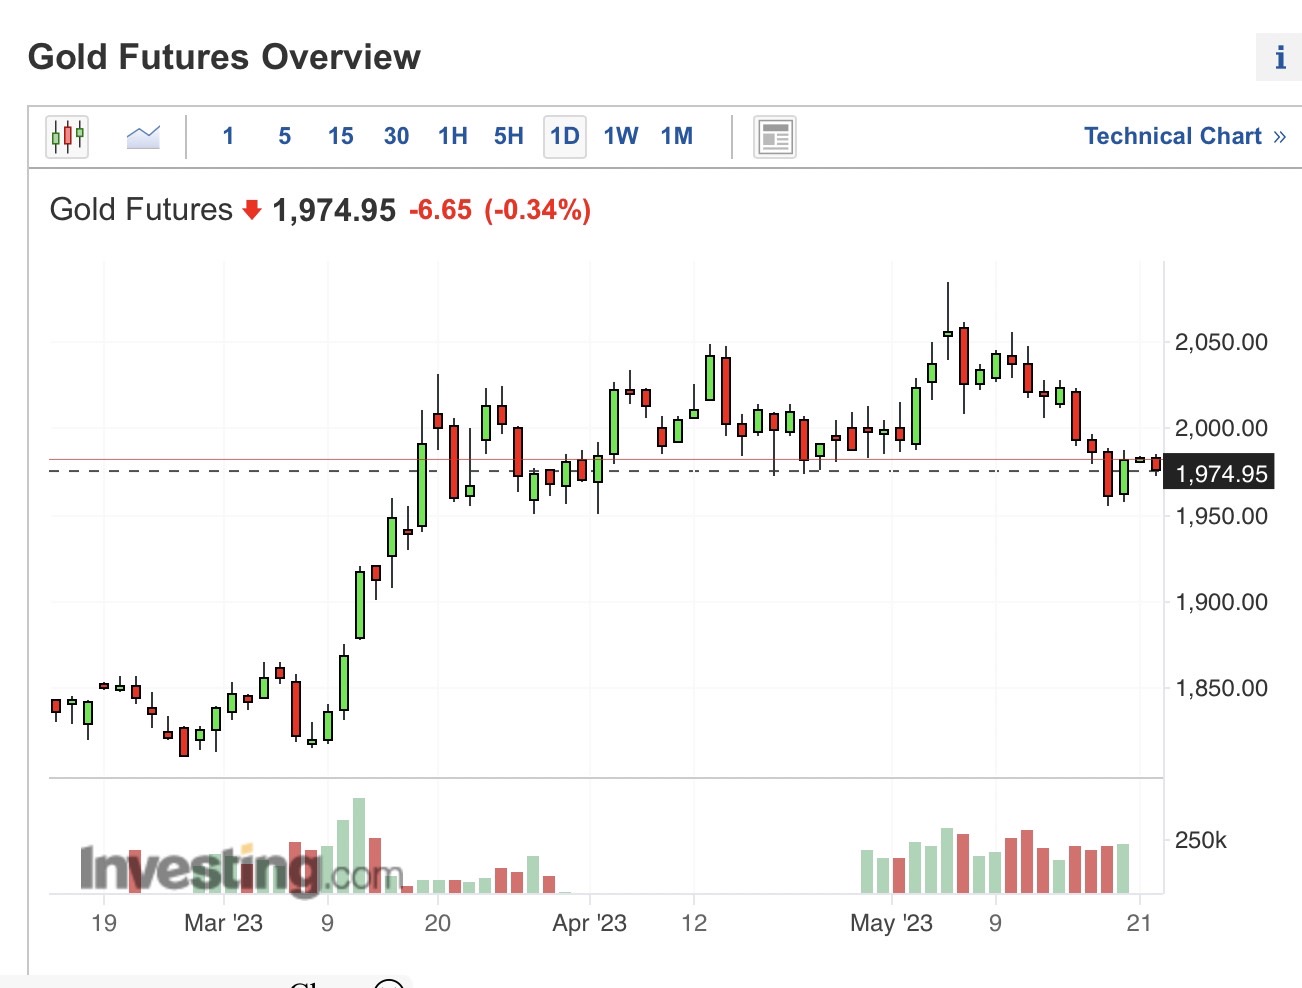Image resolution: width=1302 pixels, height=988 pixels.
Task: Click the info icon beside Gold Futures Overview
Action: 1279,57
